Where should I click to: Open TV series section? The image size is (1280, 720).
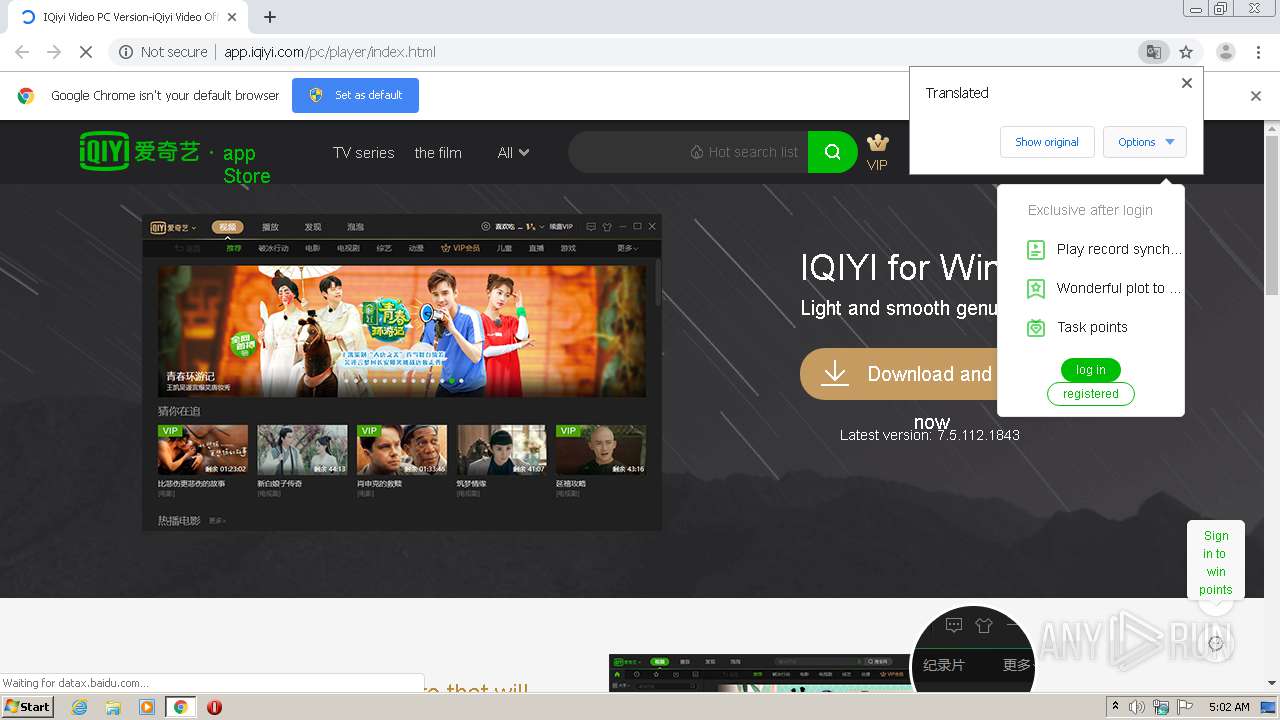pyautogui.click(x=363, y=152)
